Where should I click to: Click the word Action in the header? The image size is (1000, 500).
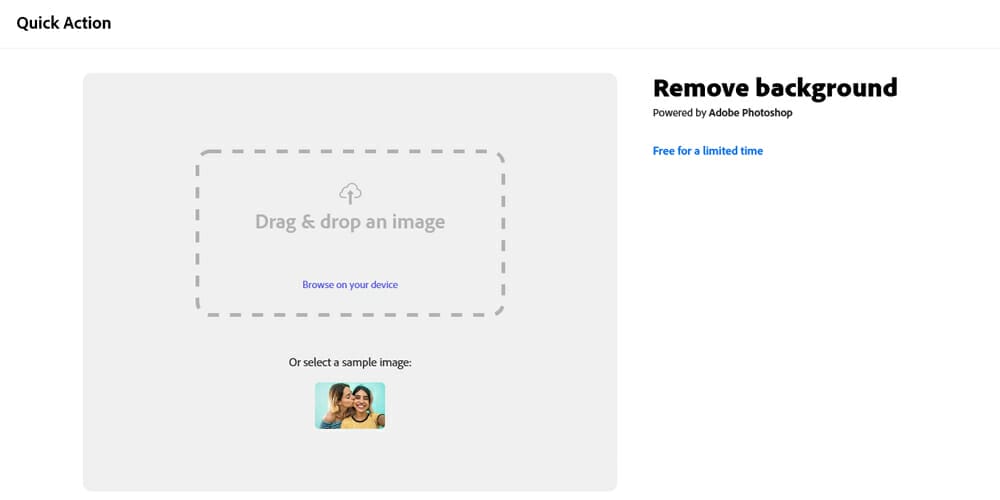87,24
